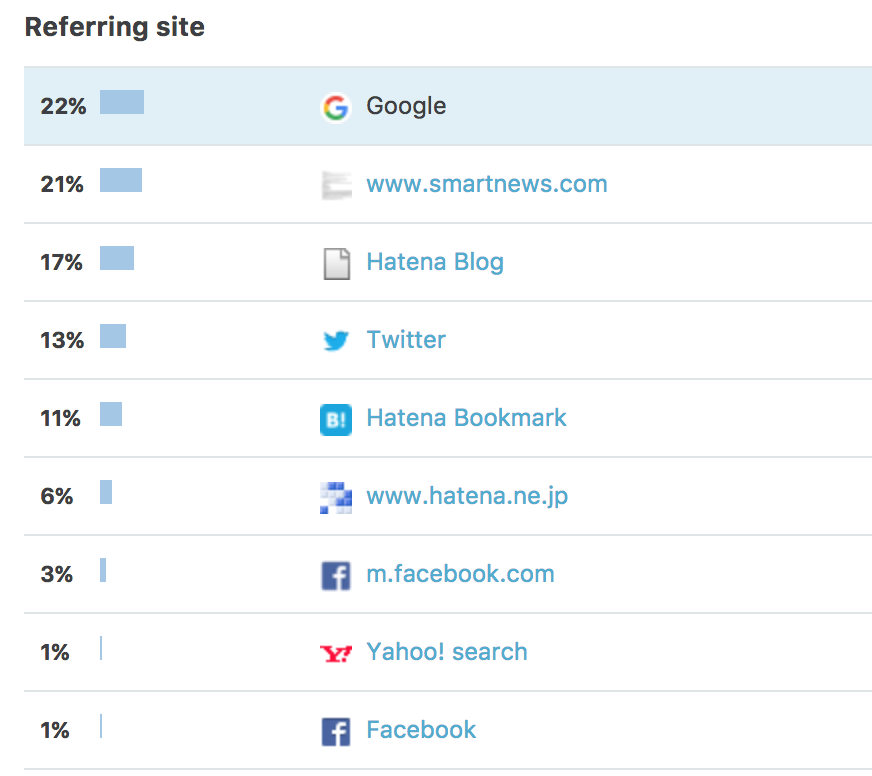The image size is (872, 776).
Task: Click the 17% percentage value
Action: [x=61, y=262]
